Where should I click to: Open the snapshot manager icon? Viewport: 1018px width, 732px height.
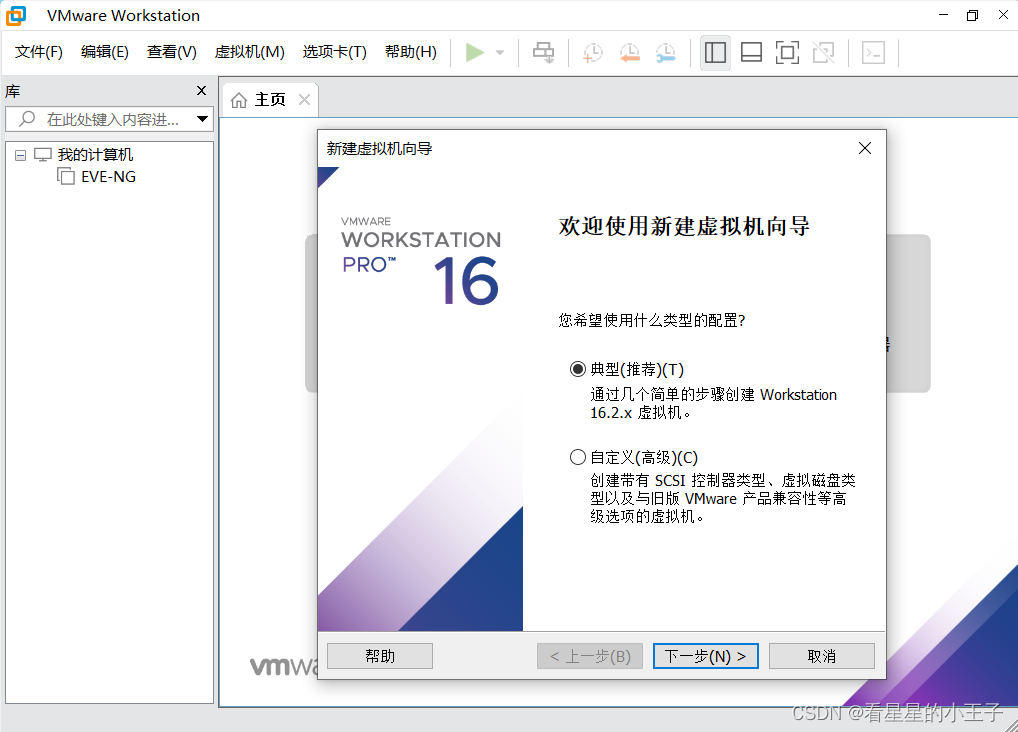pyautogui.click(x=665, y=53)
